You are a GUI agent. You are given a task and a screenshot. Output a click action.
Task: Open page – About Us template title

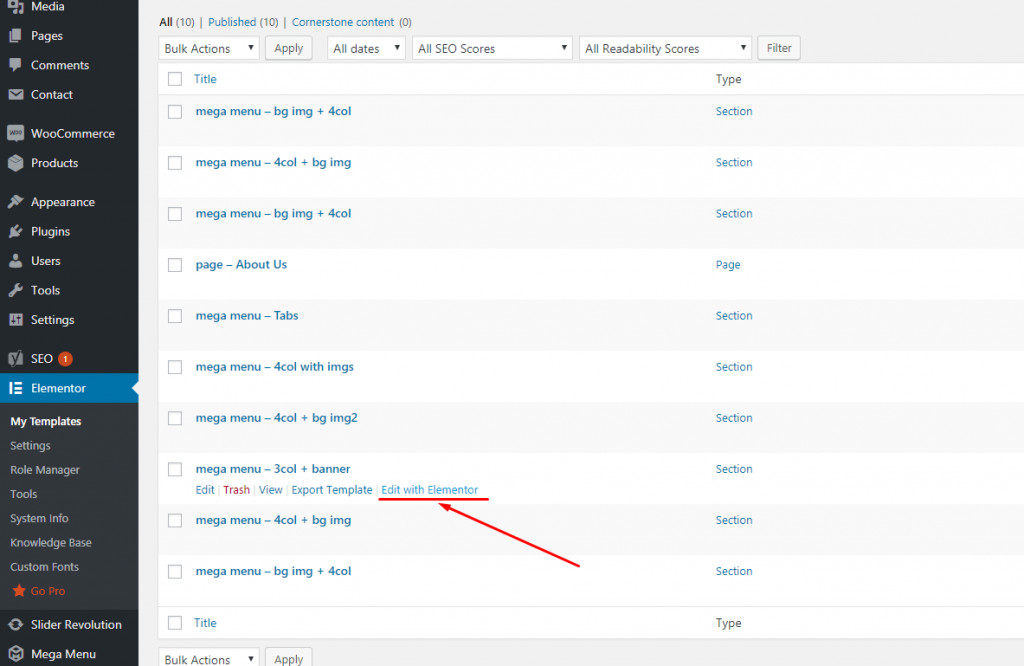241,264
